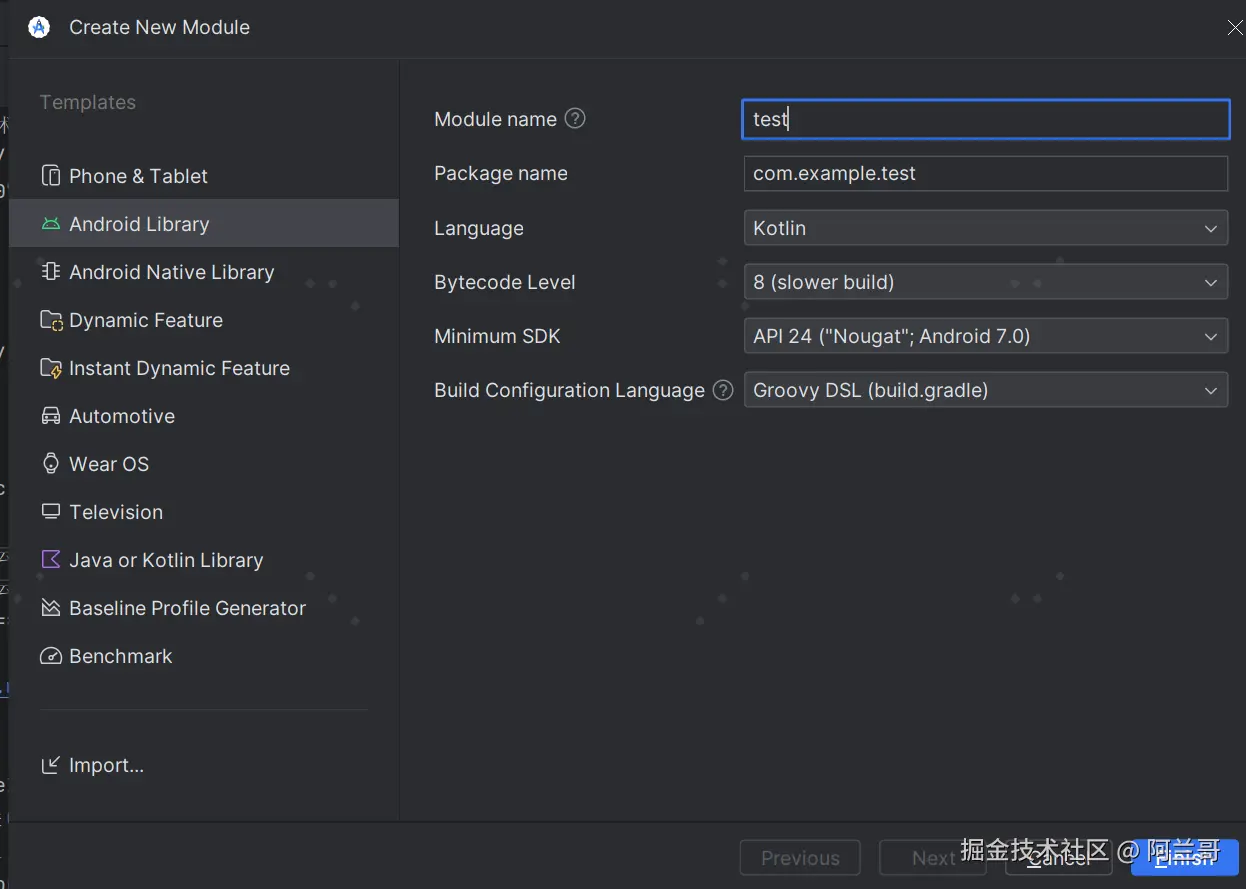1246x889 pixels.
Task: Click the Cancel button
Action: [x=1058, y=858]
